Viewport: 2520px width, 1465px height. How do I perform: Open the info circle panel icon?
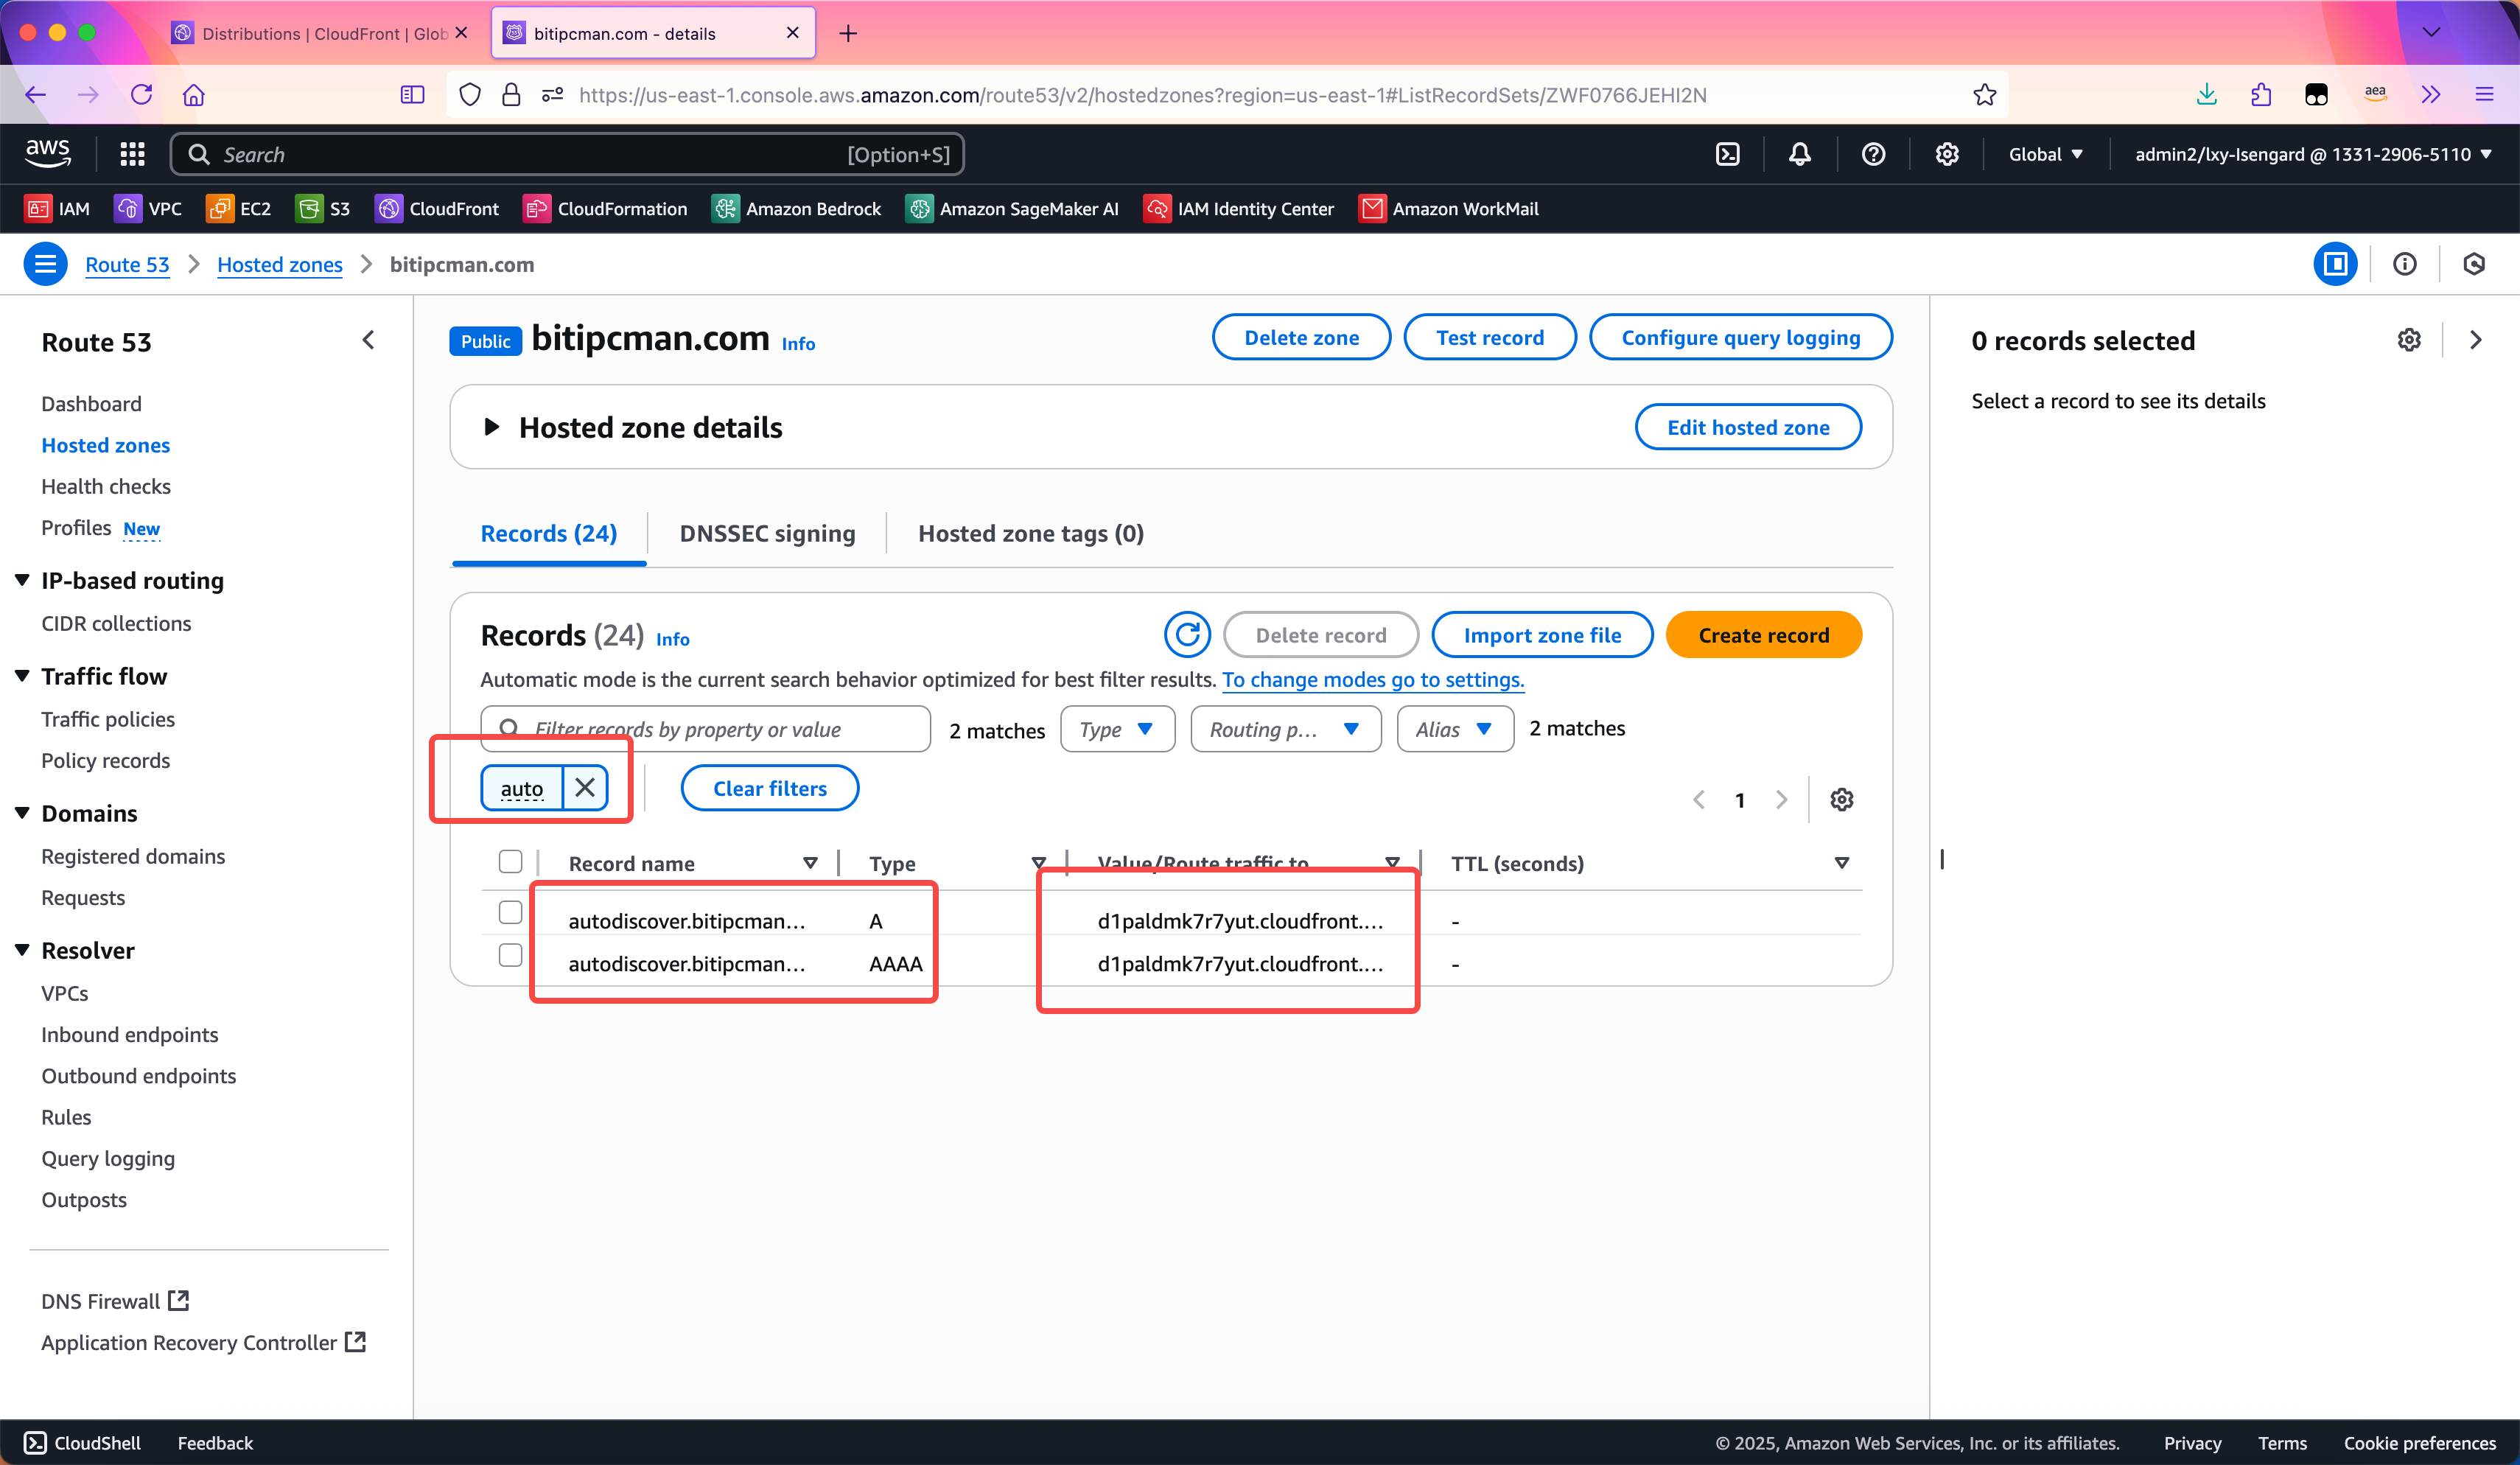2404,264
